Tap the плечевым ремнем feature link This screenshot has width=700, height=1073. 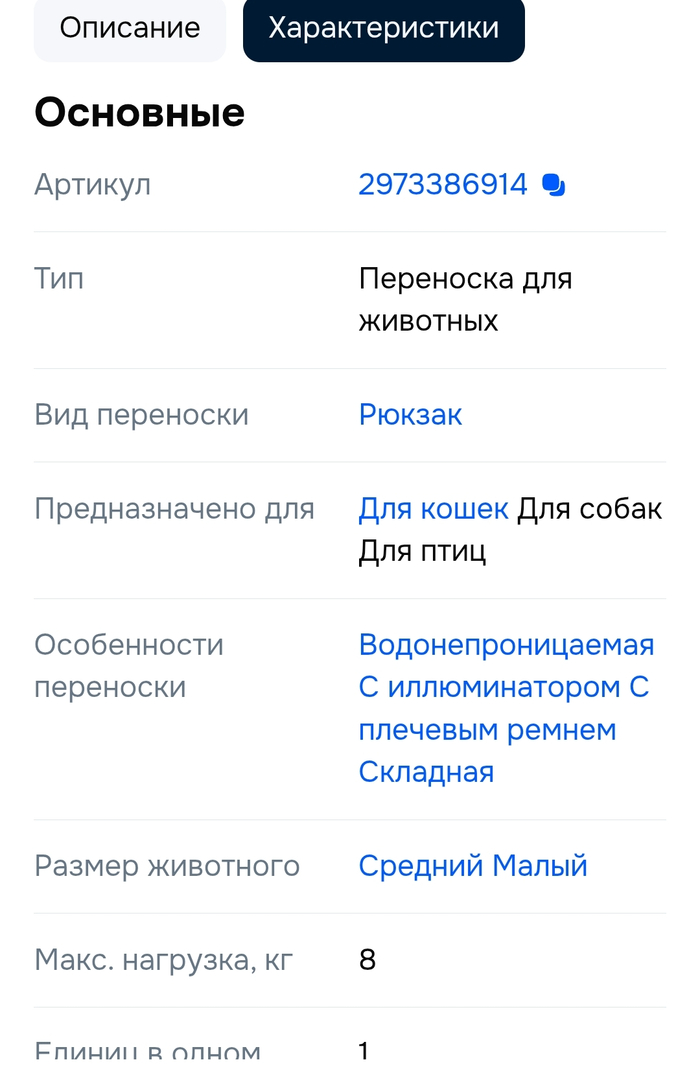[x=487, y=730]
